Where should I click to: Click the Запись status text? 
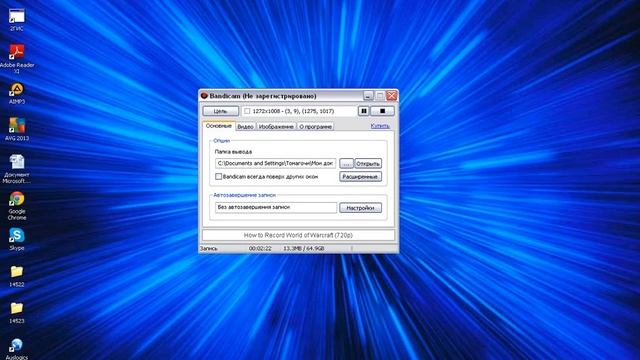click(x=209, y=248)
